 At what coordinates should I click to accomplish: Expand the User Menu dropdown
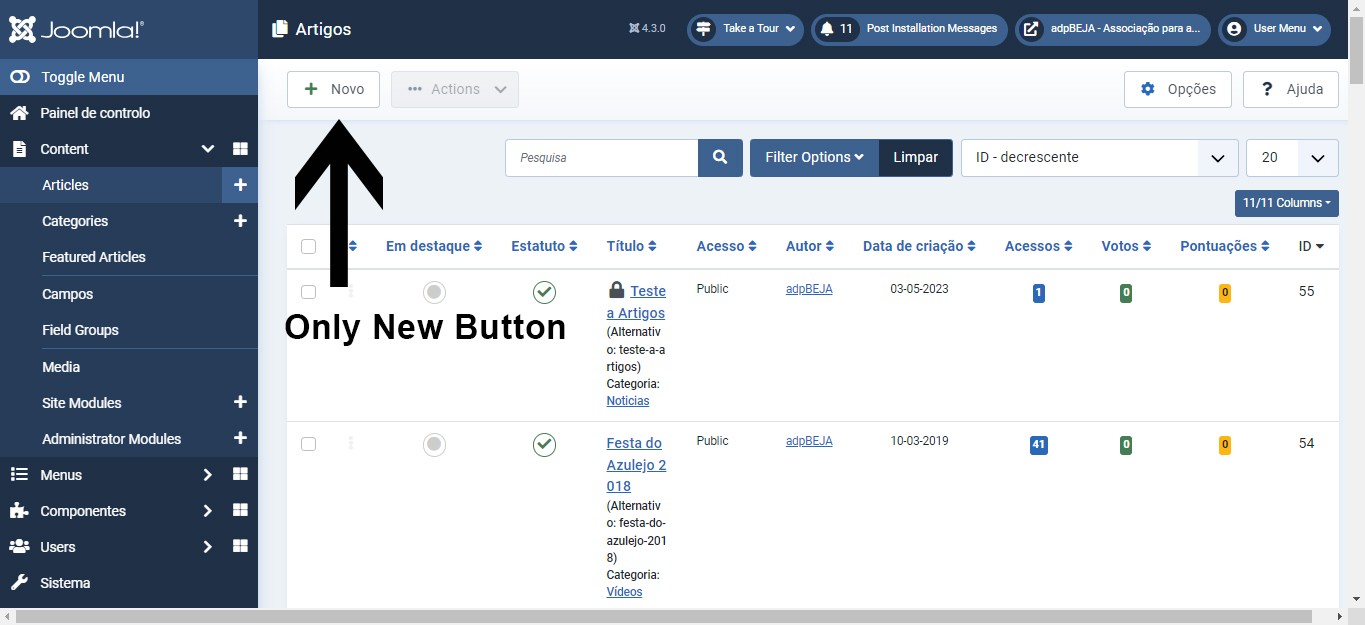click(1274, 29)
